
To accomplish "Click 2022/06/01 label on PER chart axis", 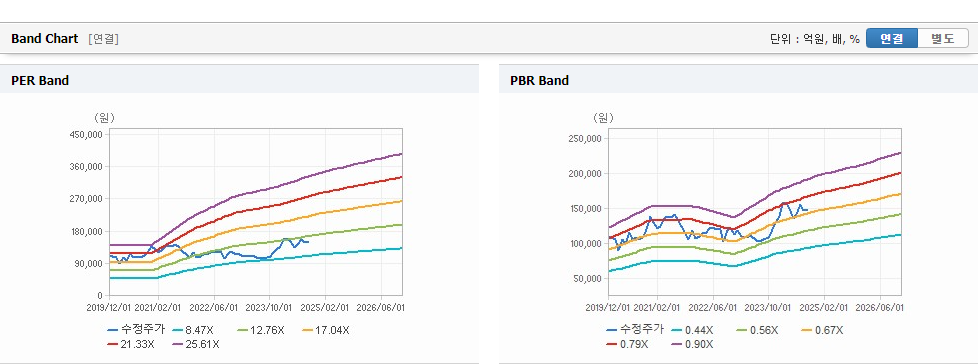I will coord(214,308).
